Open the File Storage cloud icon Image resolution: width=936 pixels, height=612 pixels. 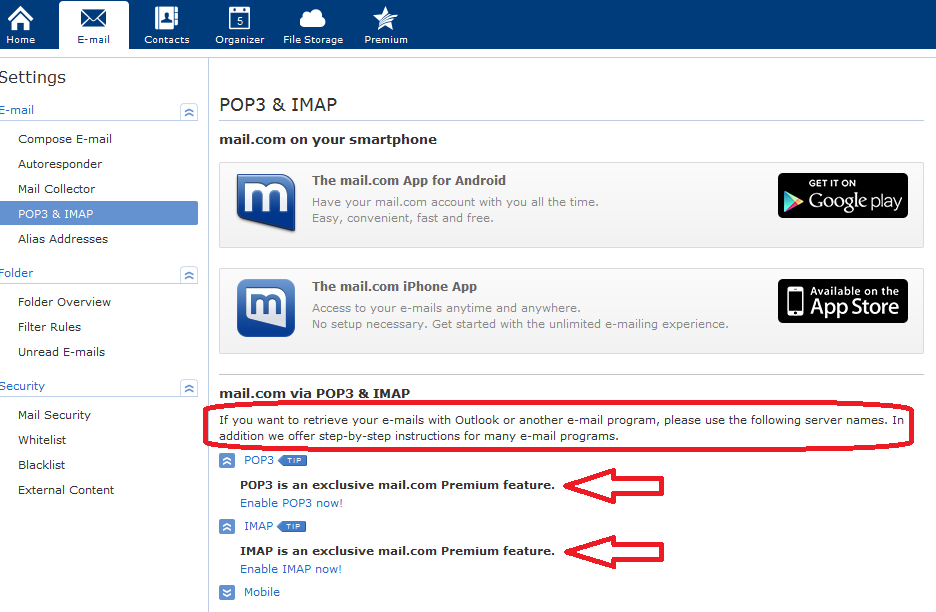coord(313,19)
